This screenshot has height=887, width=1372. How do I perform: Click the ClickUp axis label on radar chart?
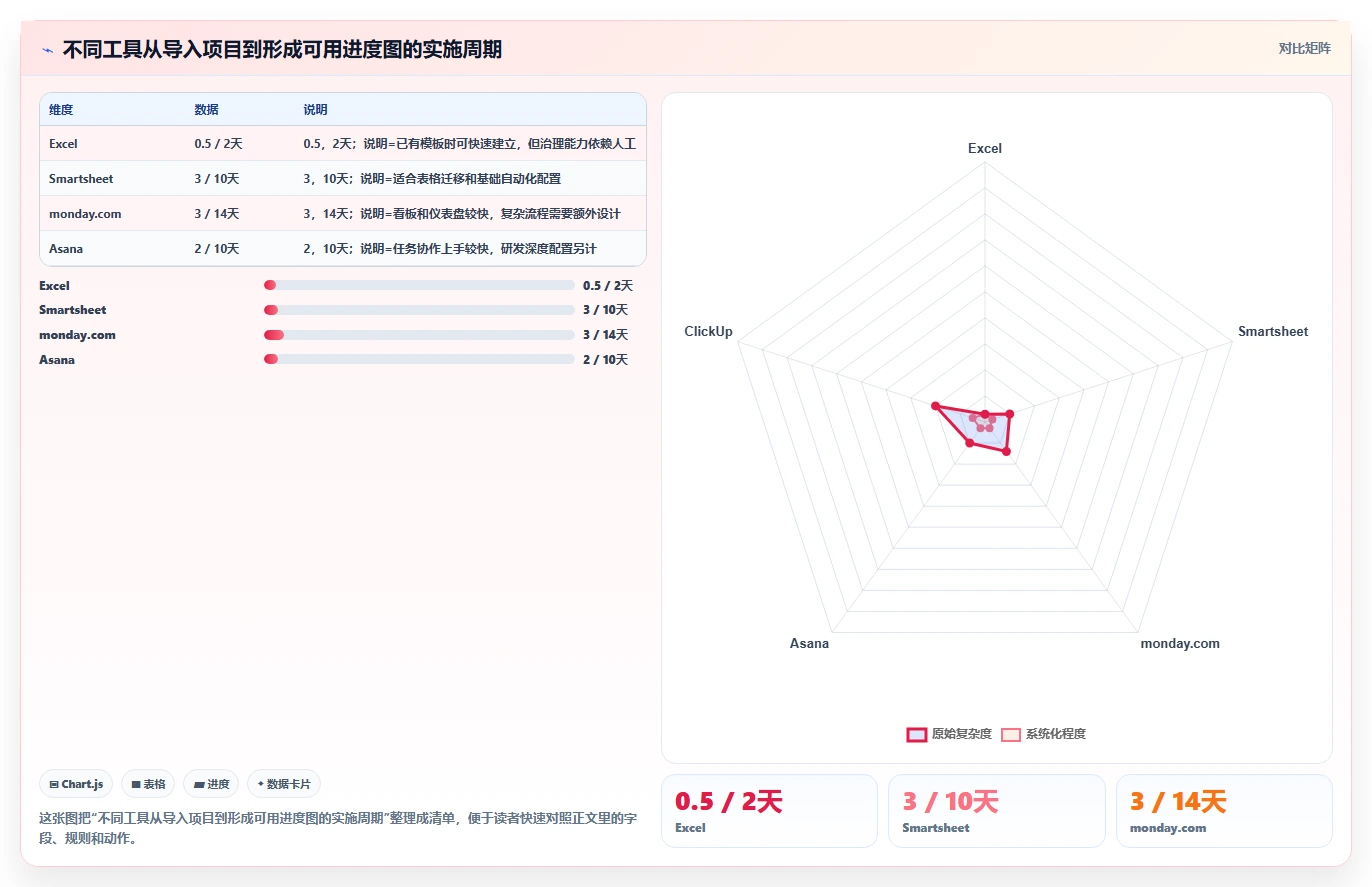point(708,331)
